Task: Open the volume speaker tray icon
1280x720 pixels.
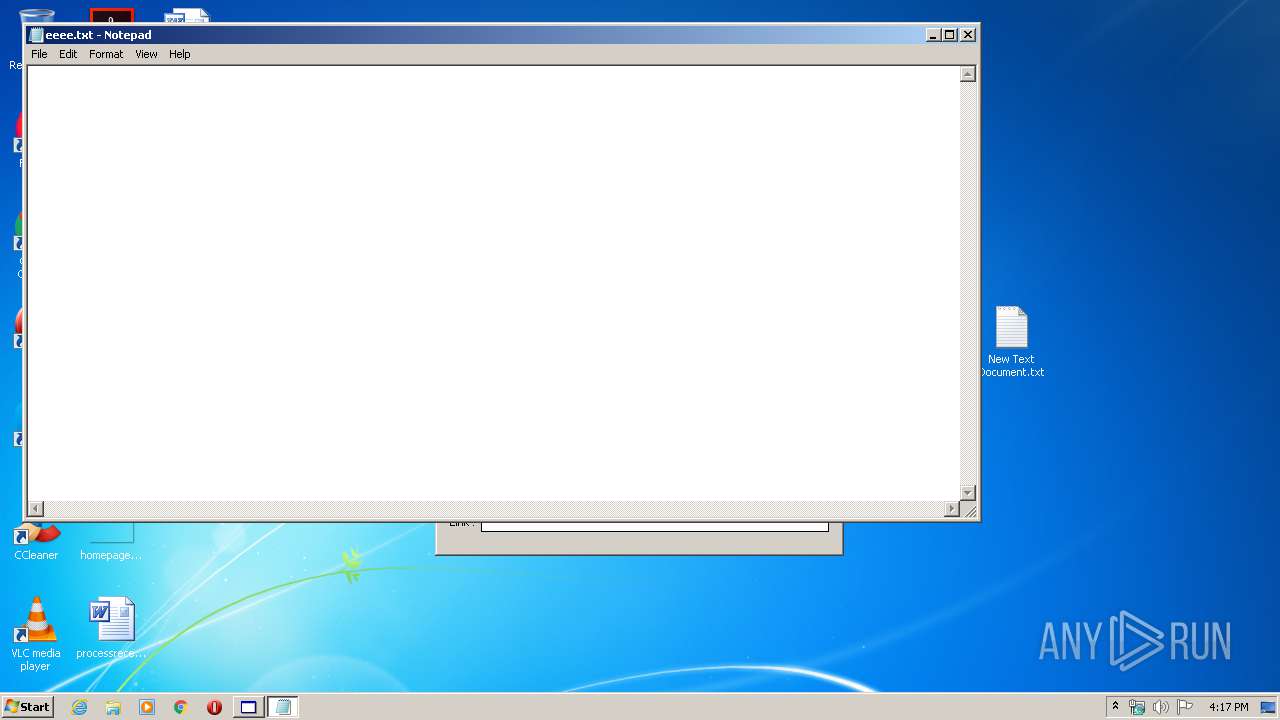Action: tap(1161, 707)
